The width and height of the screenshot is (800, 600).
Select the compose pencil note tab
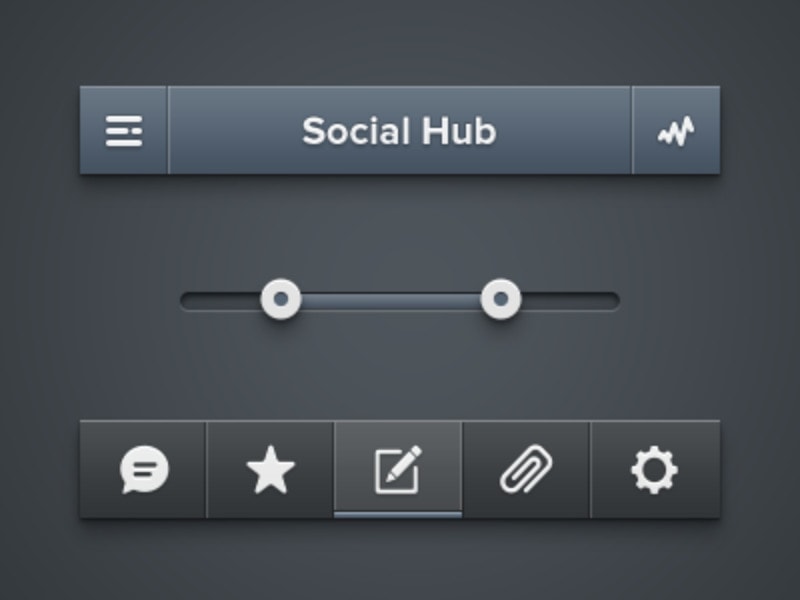398,469
